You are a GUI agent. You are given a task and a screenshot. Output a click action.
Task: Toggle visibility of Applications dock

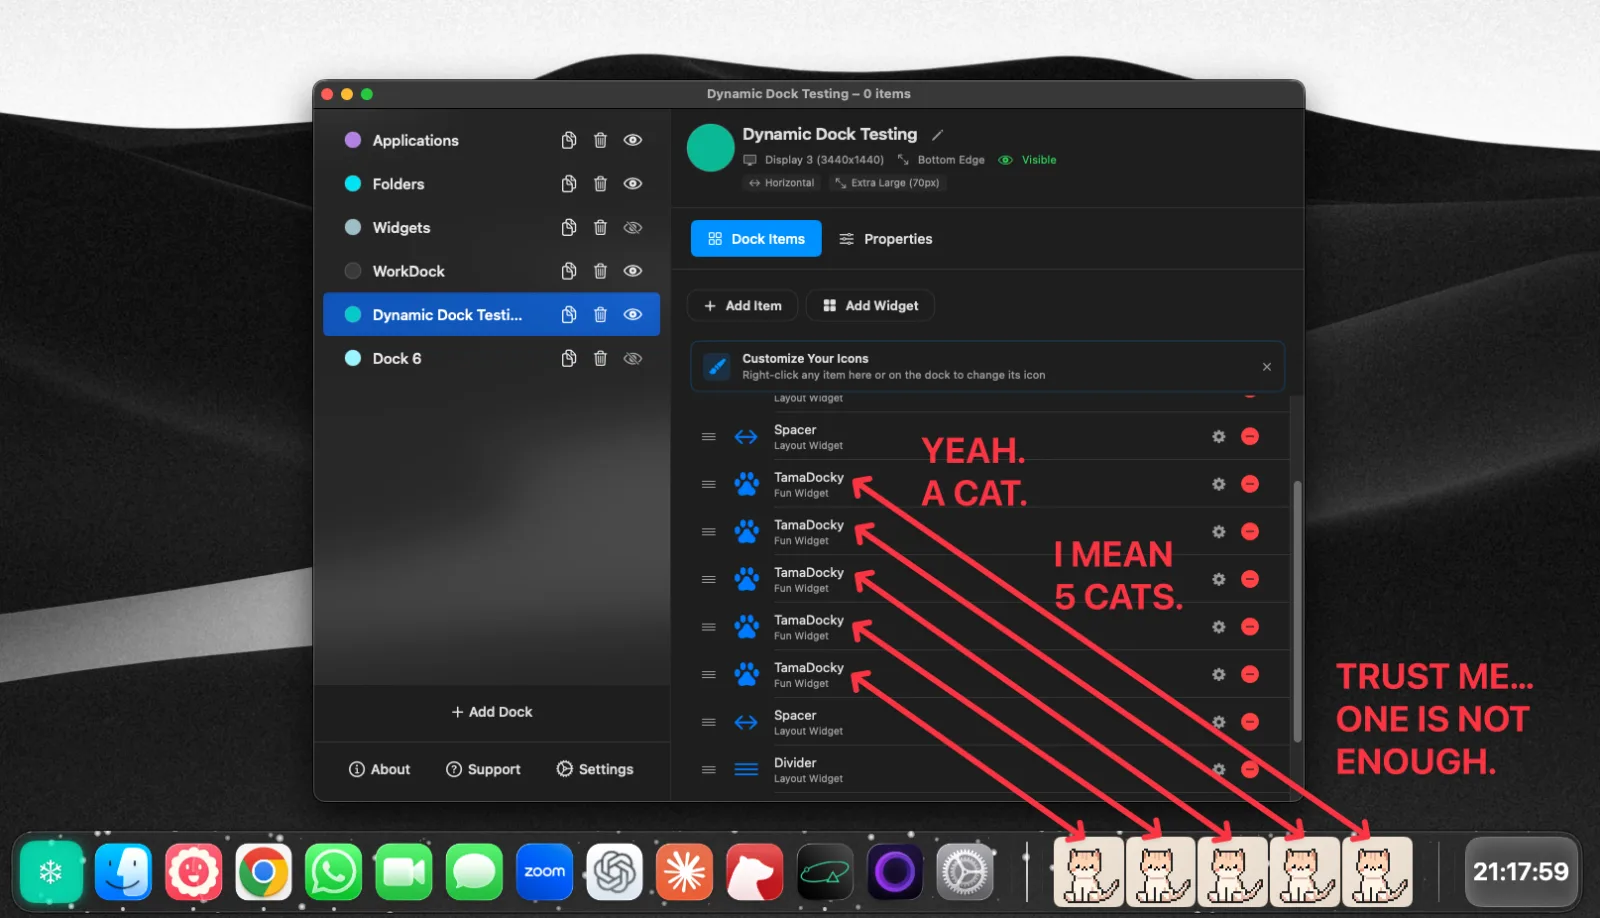(x=633, y=140)
